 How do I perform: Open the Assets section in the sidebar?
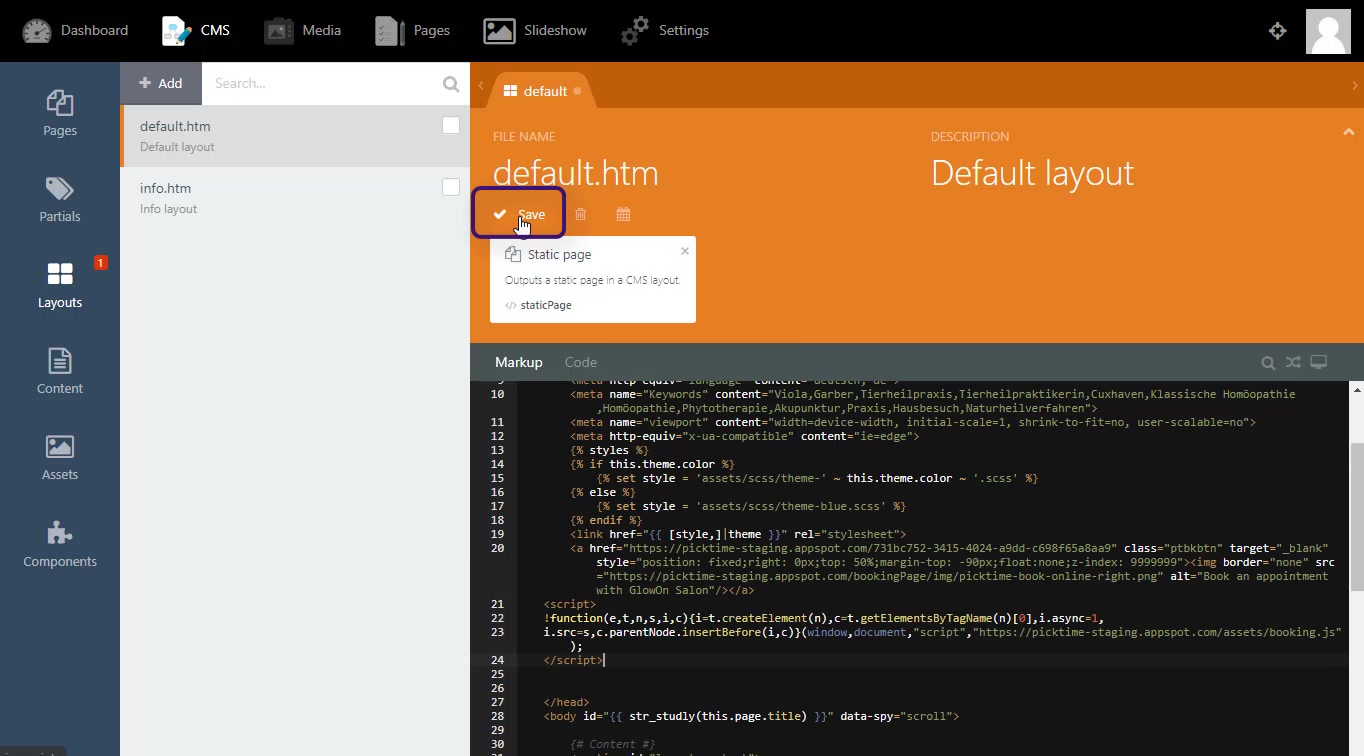click(x=60, y=458)
